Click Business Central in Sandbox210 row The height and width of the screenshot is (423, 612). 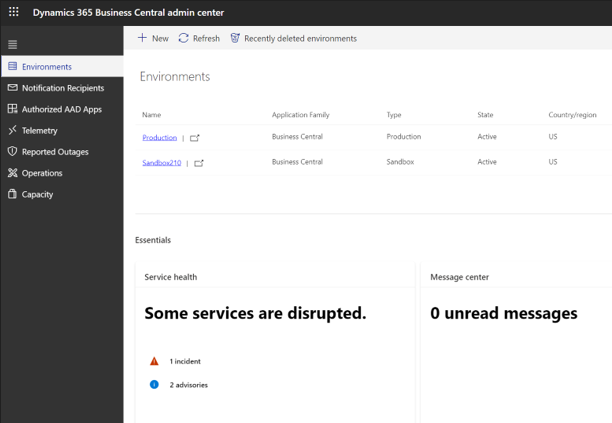click(297, 162)
